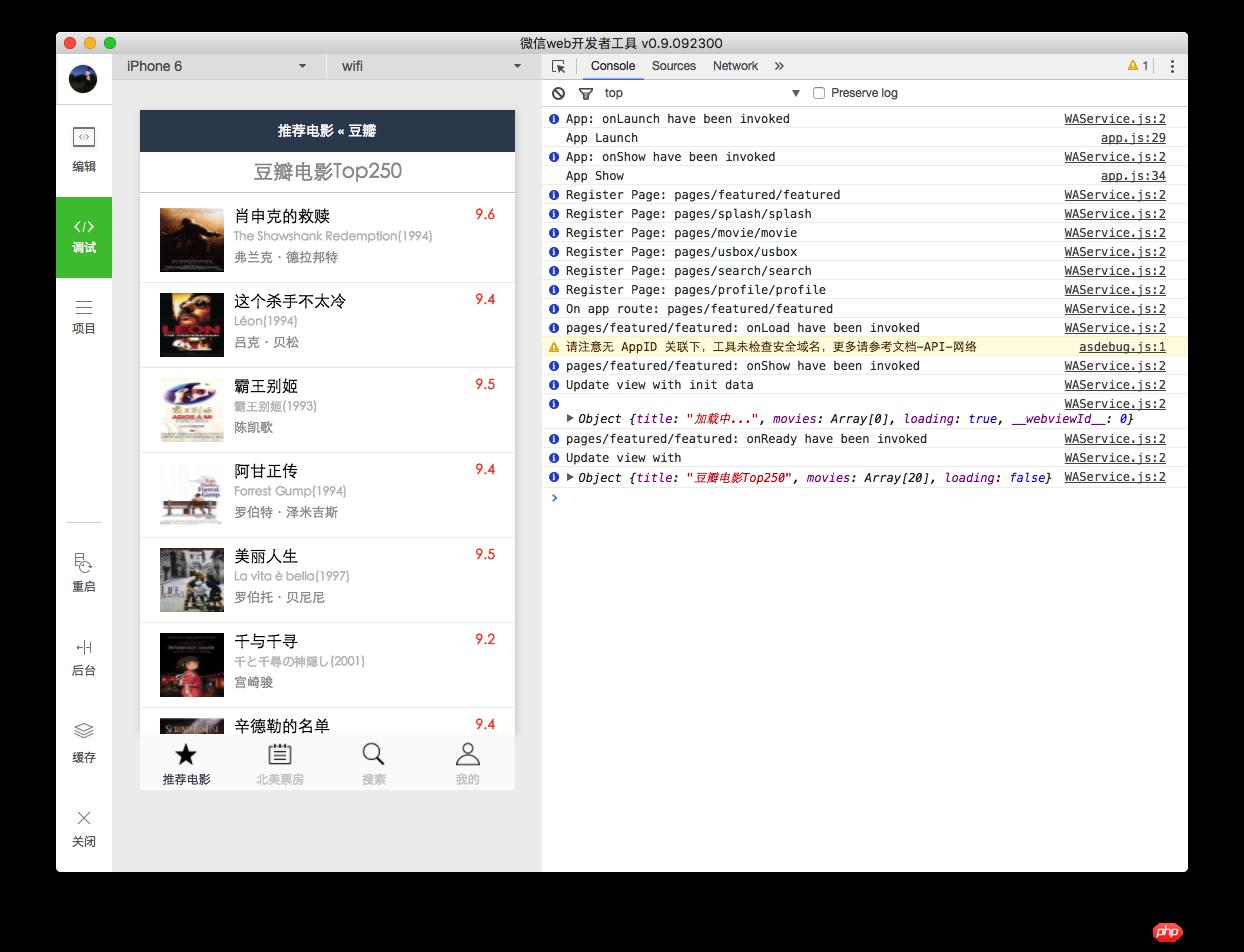Tap the 推荐电影 star tab icon
1244x952 pixels.
tap(186, 755)
